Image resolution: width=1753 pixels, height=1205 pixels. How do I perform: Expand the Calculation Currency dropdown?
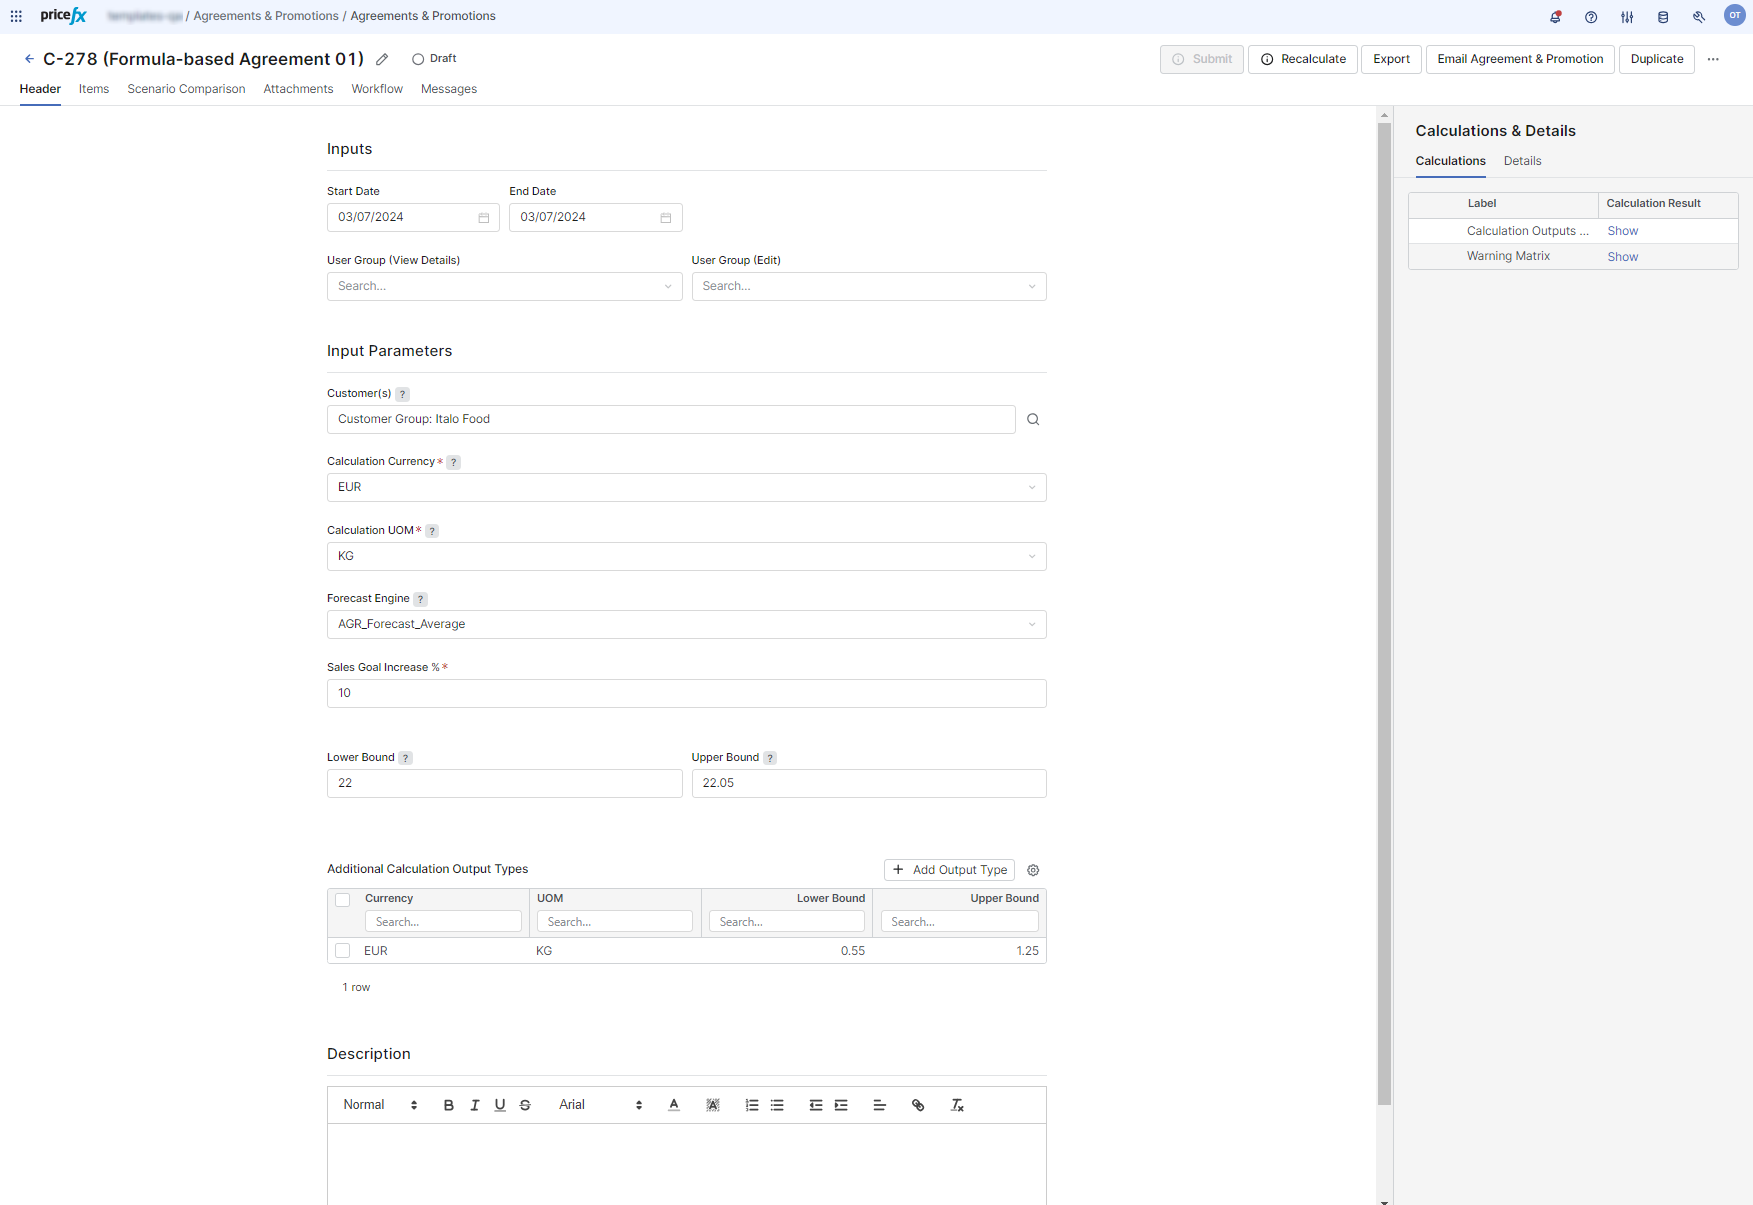[1031, 488]
